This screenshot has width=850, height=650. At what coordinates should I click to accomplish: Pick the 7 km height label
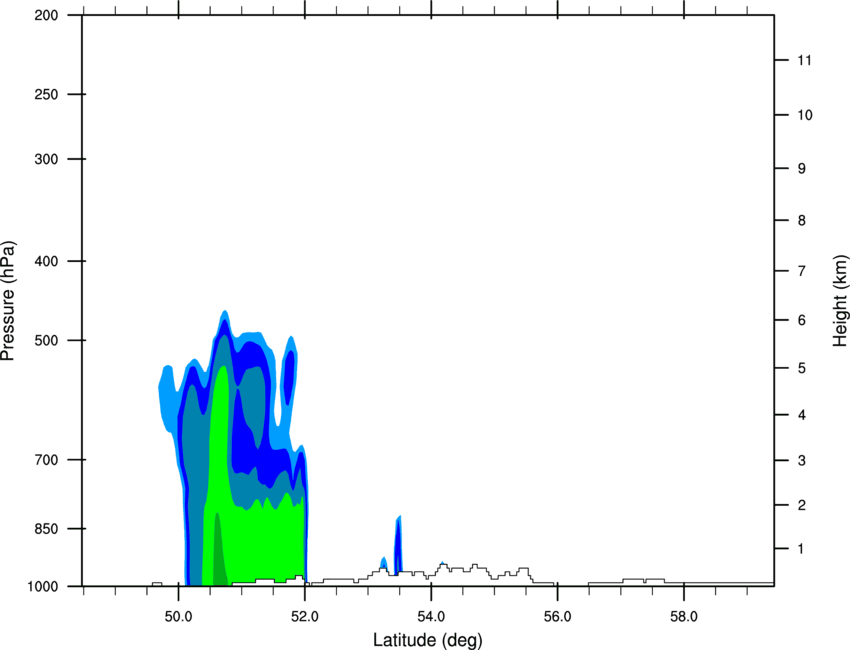click(x=802, y=271)
